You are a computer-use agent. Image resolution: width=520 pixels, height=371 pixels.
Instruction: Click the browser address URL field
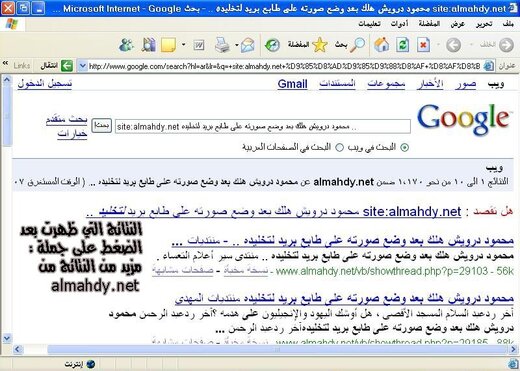pyautogui.click(x=284, y=66)
